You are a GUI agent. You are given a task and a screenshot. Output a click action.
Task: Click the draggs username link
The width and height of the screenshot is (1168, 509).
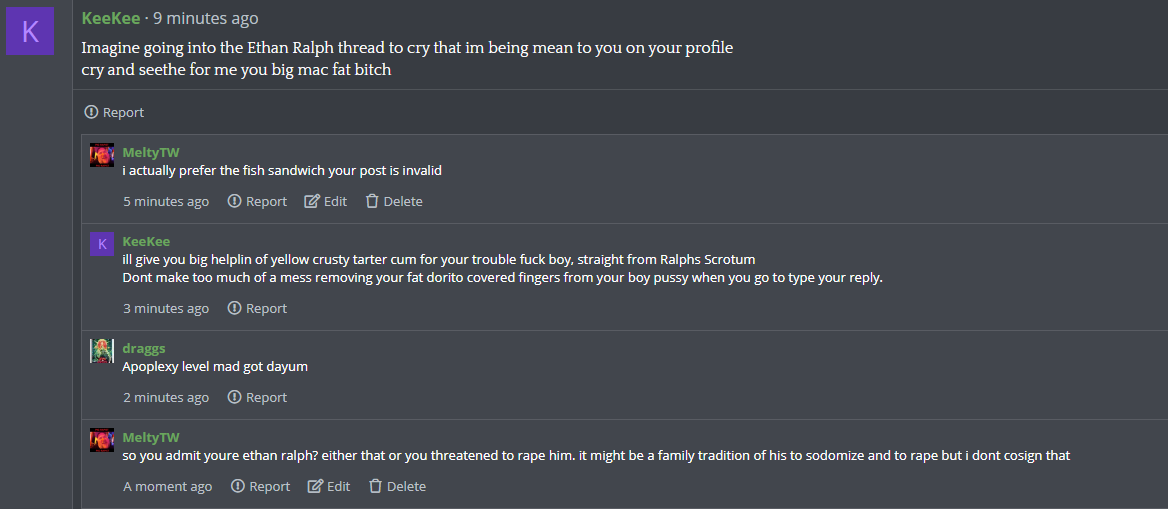point(144,349)
